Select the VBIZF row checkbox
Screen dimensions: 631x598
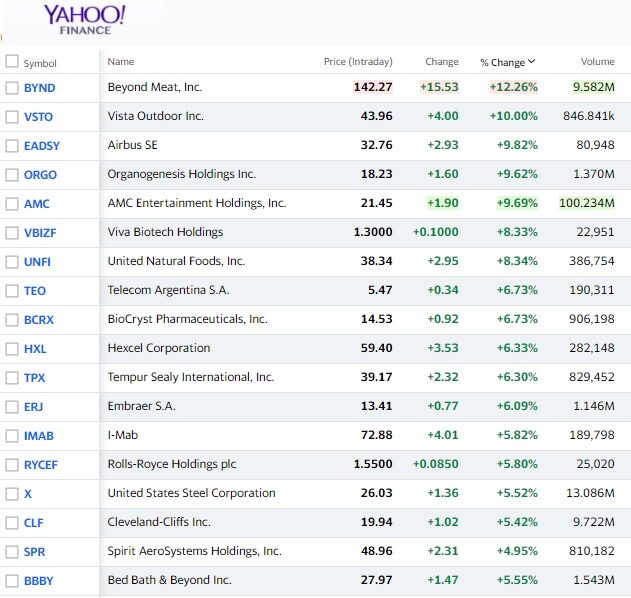(x=12, y=233)
